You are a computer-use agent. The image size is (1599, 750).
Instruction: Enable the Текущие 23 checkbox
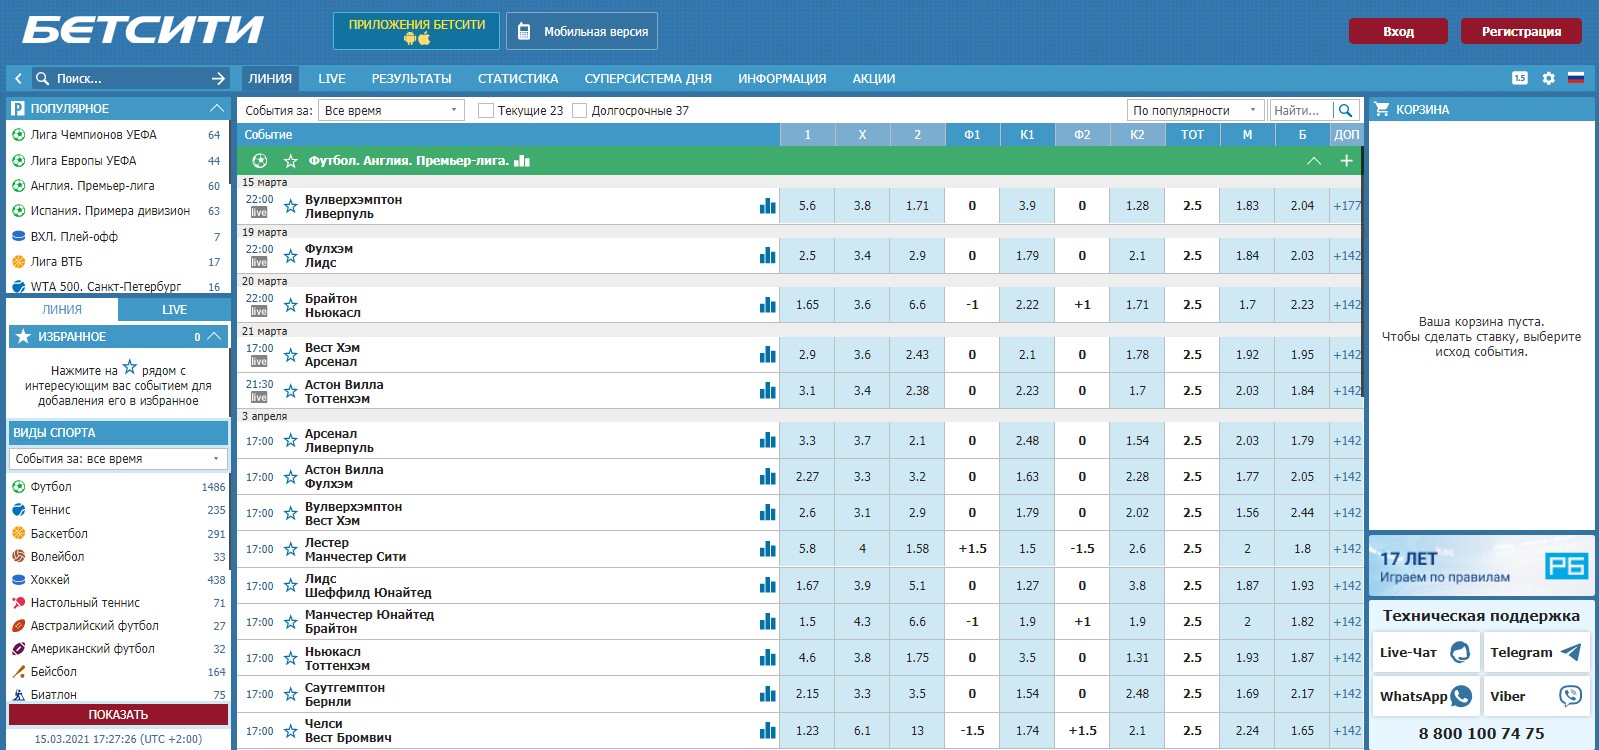486,111
